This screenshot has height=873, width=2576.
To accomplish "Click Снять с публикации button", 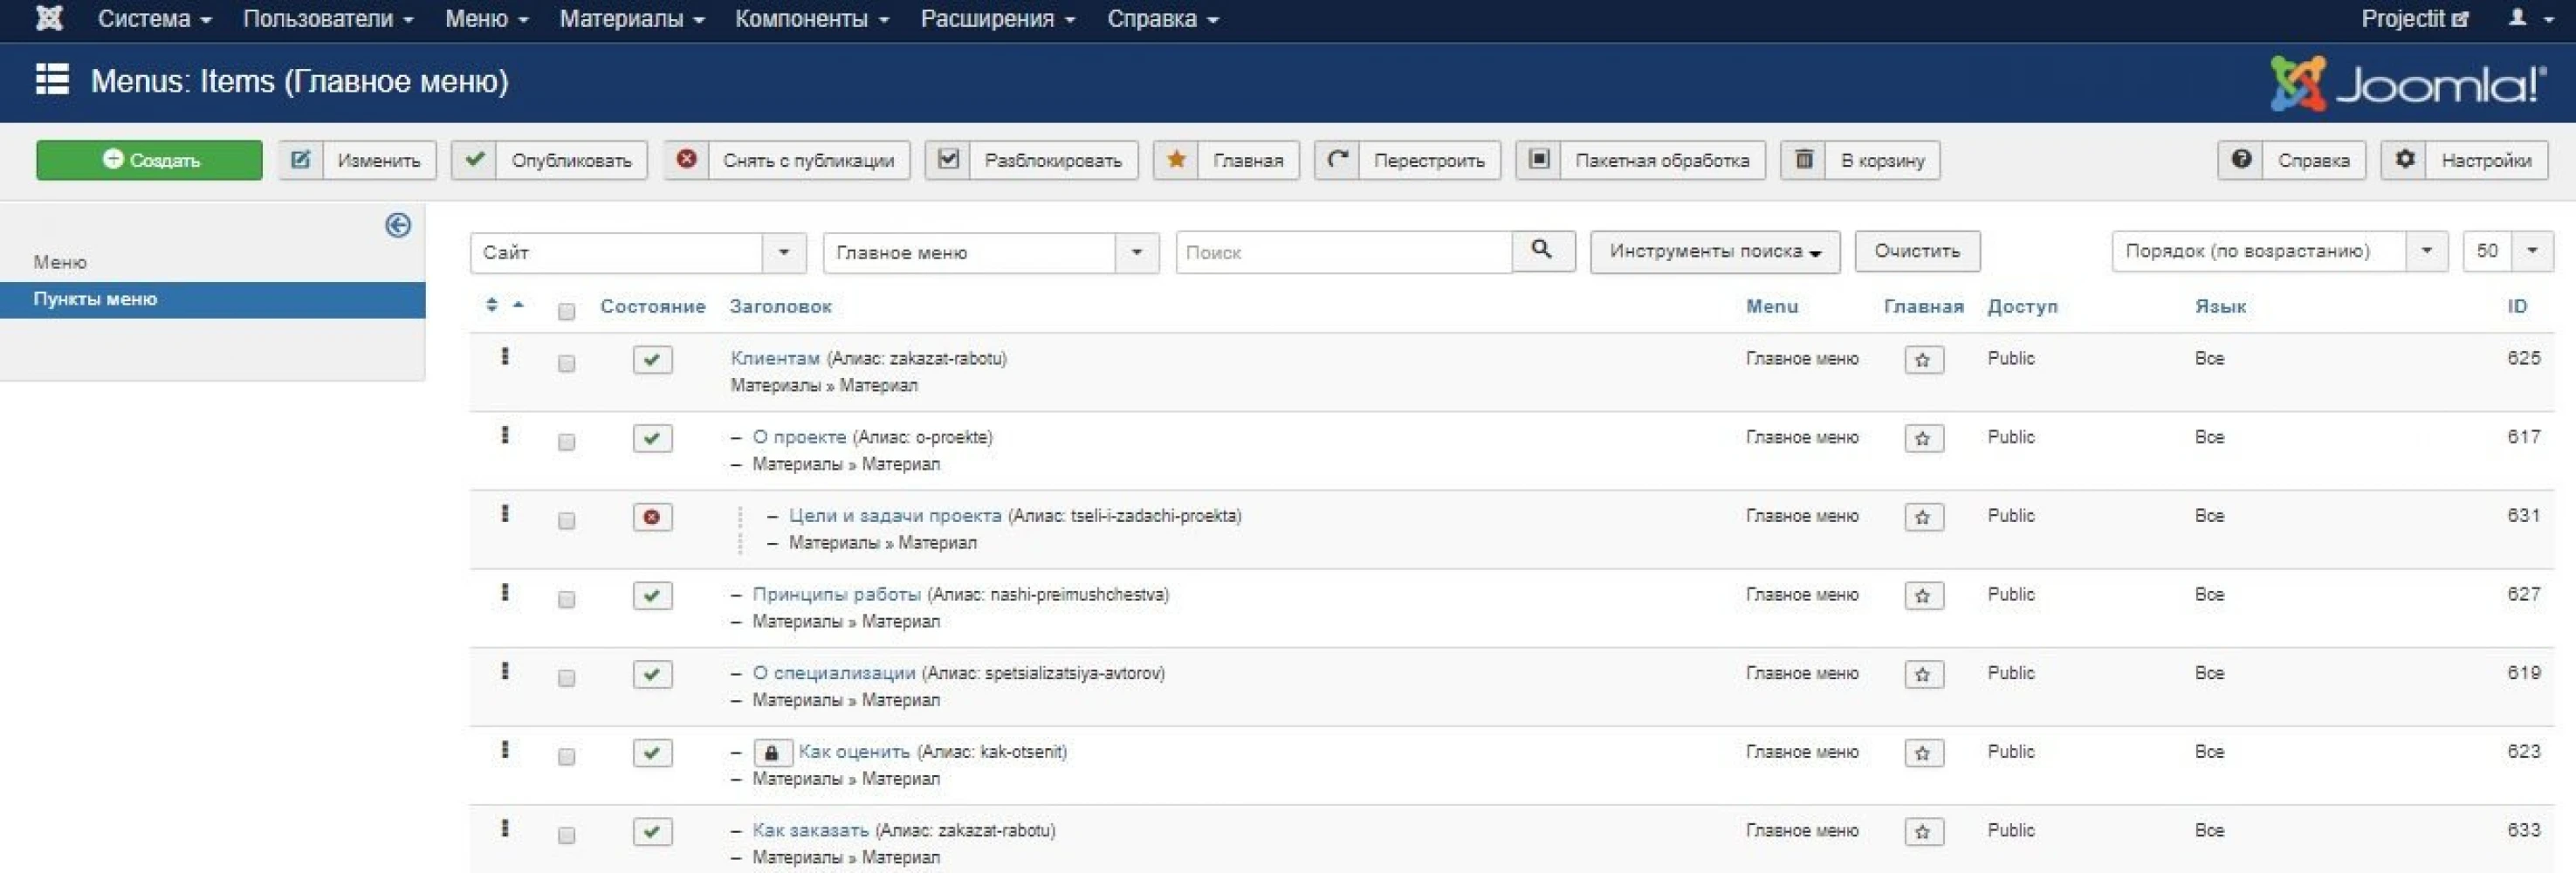I will (786, 160).
